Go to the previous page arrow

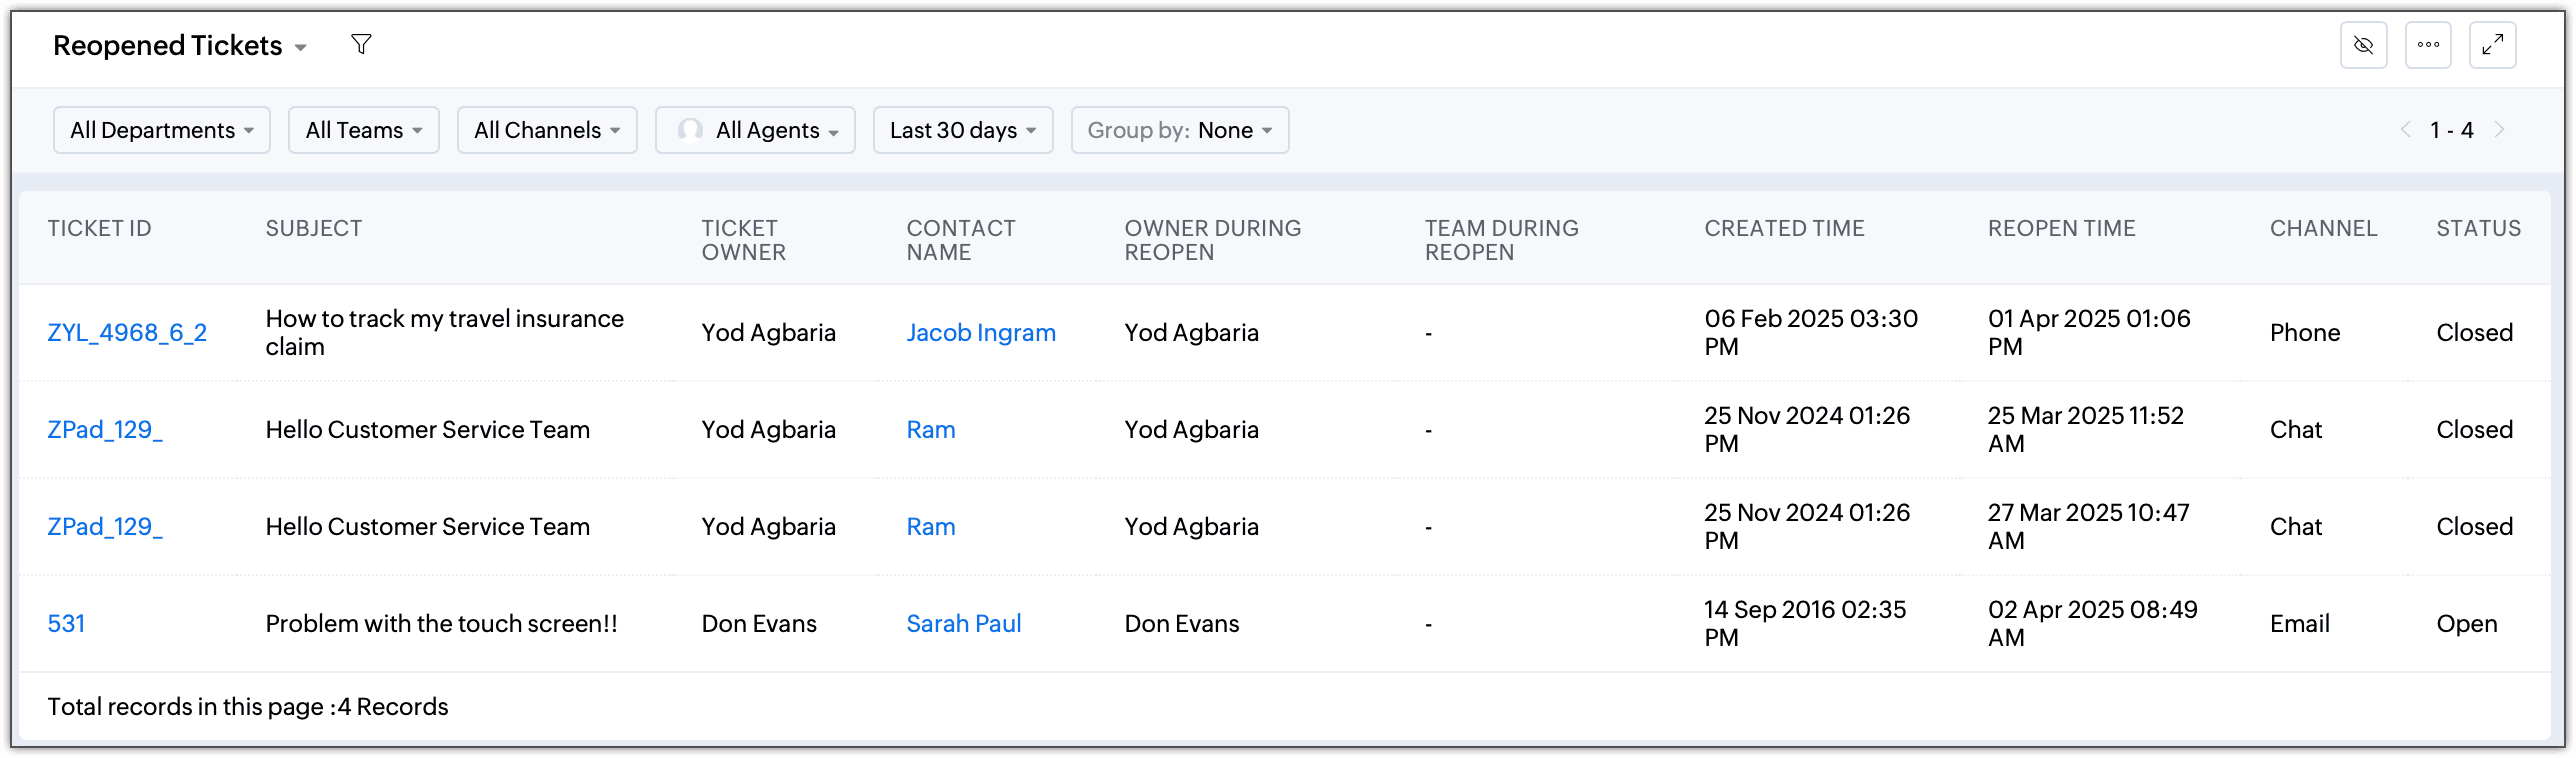[2405, 130]
